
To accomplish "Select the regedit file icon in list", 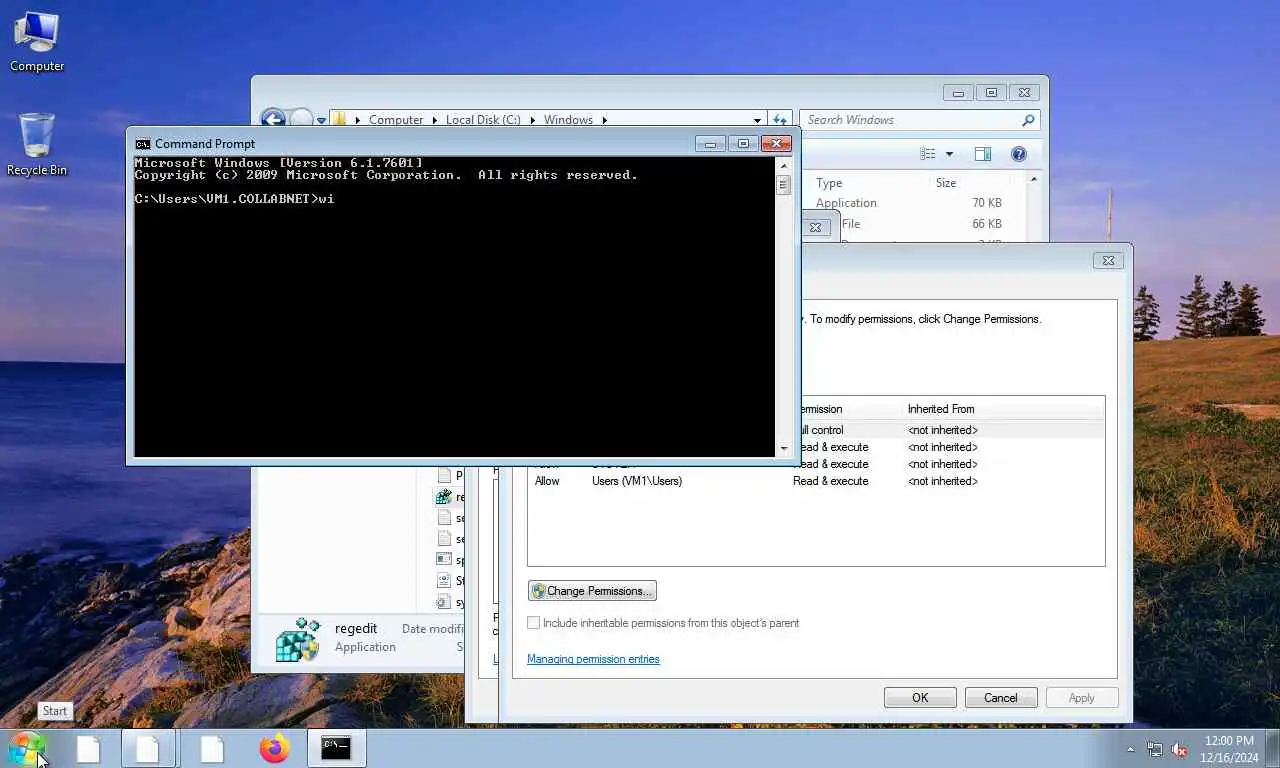I will pos(444,497).
